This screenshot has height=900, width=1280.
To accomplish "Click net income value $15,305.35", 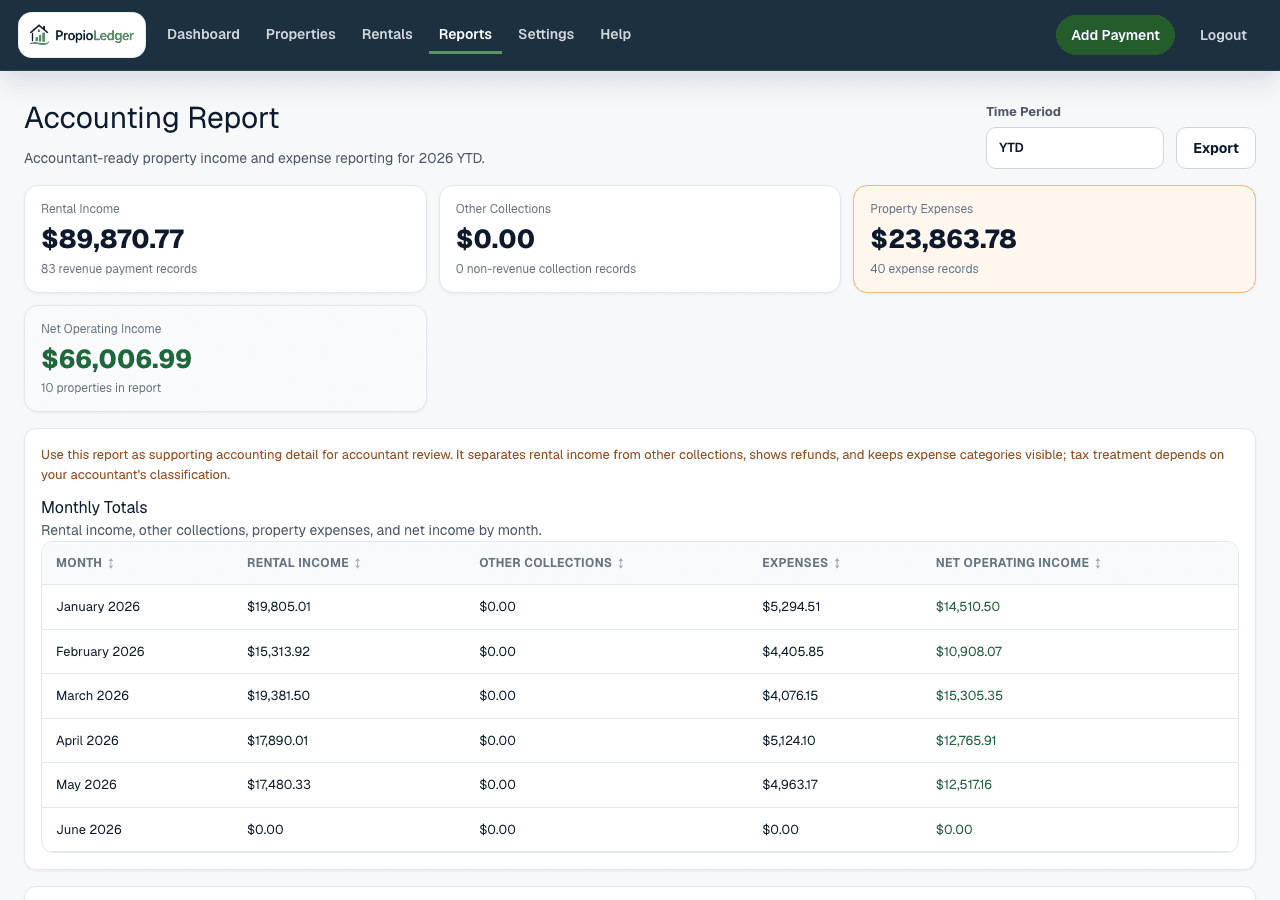I will [969, 696].
